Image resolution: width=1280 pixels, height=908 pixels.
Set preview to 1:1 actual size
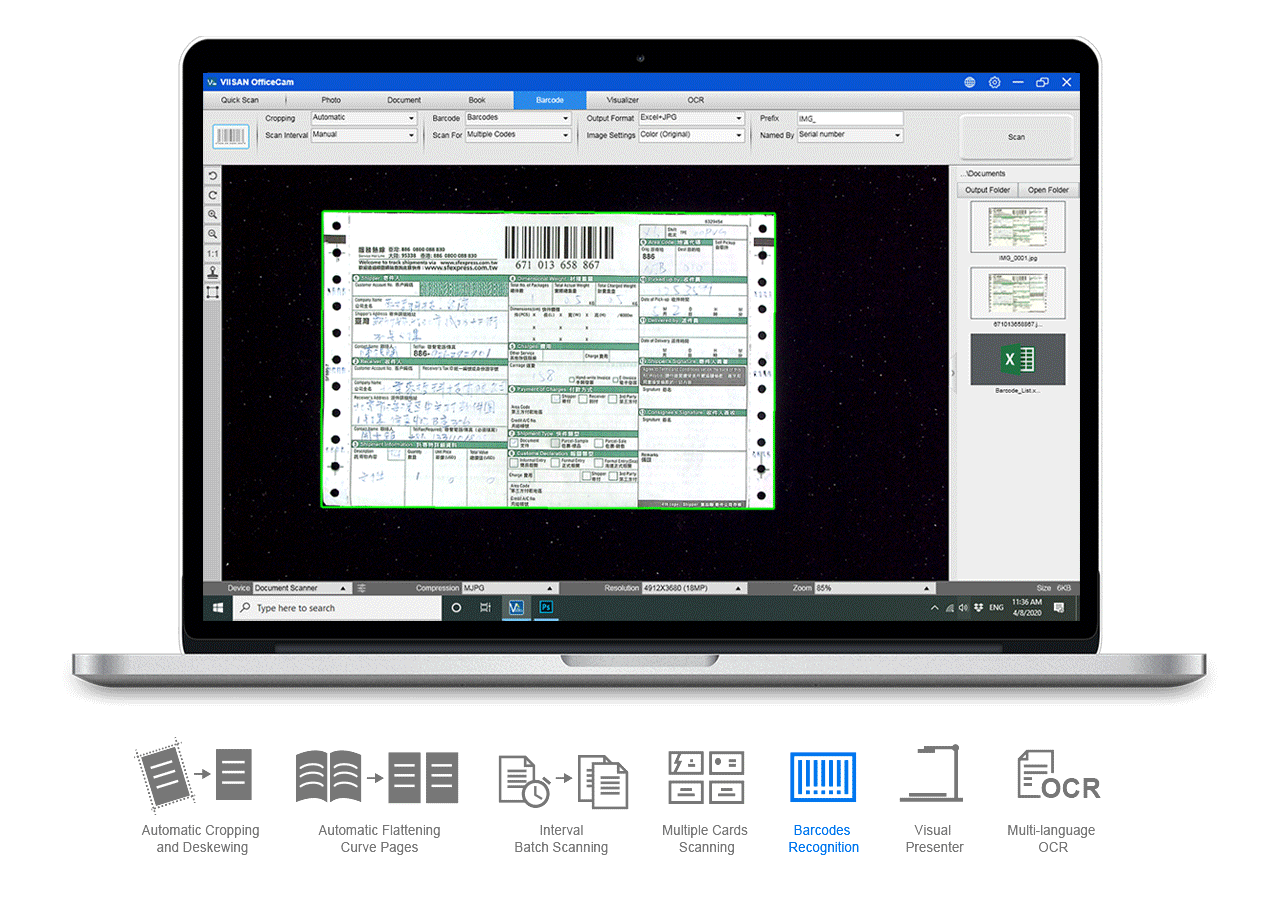213,254
